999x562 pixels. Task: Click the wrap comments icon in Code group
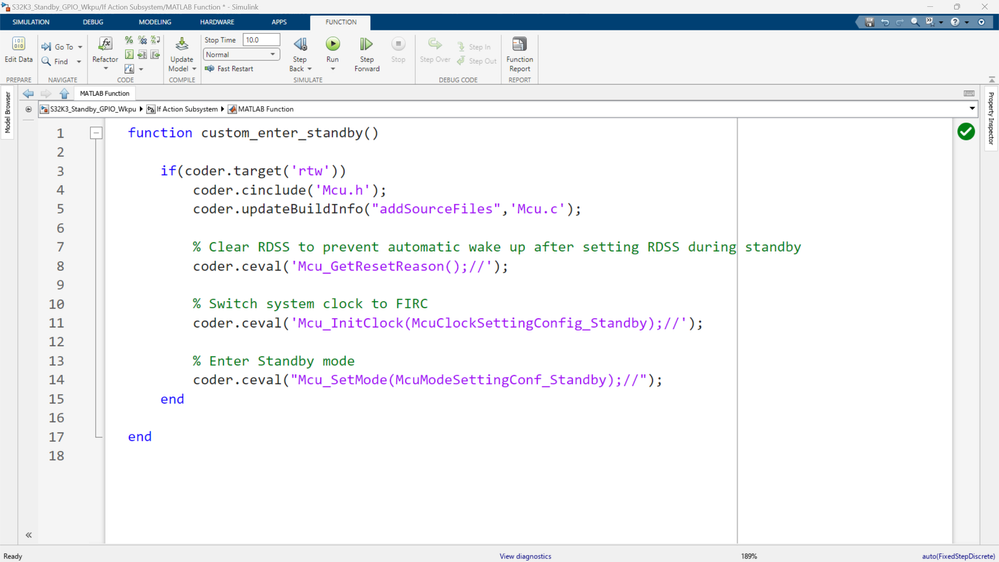(x=155, y=40)
